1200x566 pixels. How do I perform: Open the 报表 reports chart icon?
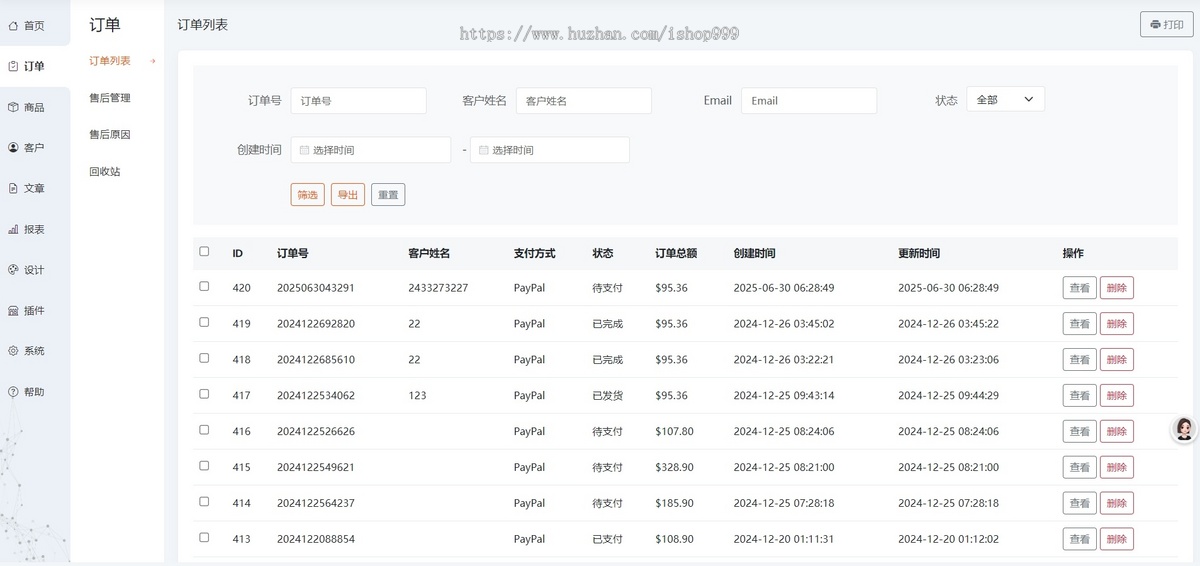[13, 229]
